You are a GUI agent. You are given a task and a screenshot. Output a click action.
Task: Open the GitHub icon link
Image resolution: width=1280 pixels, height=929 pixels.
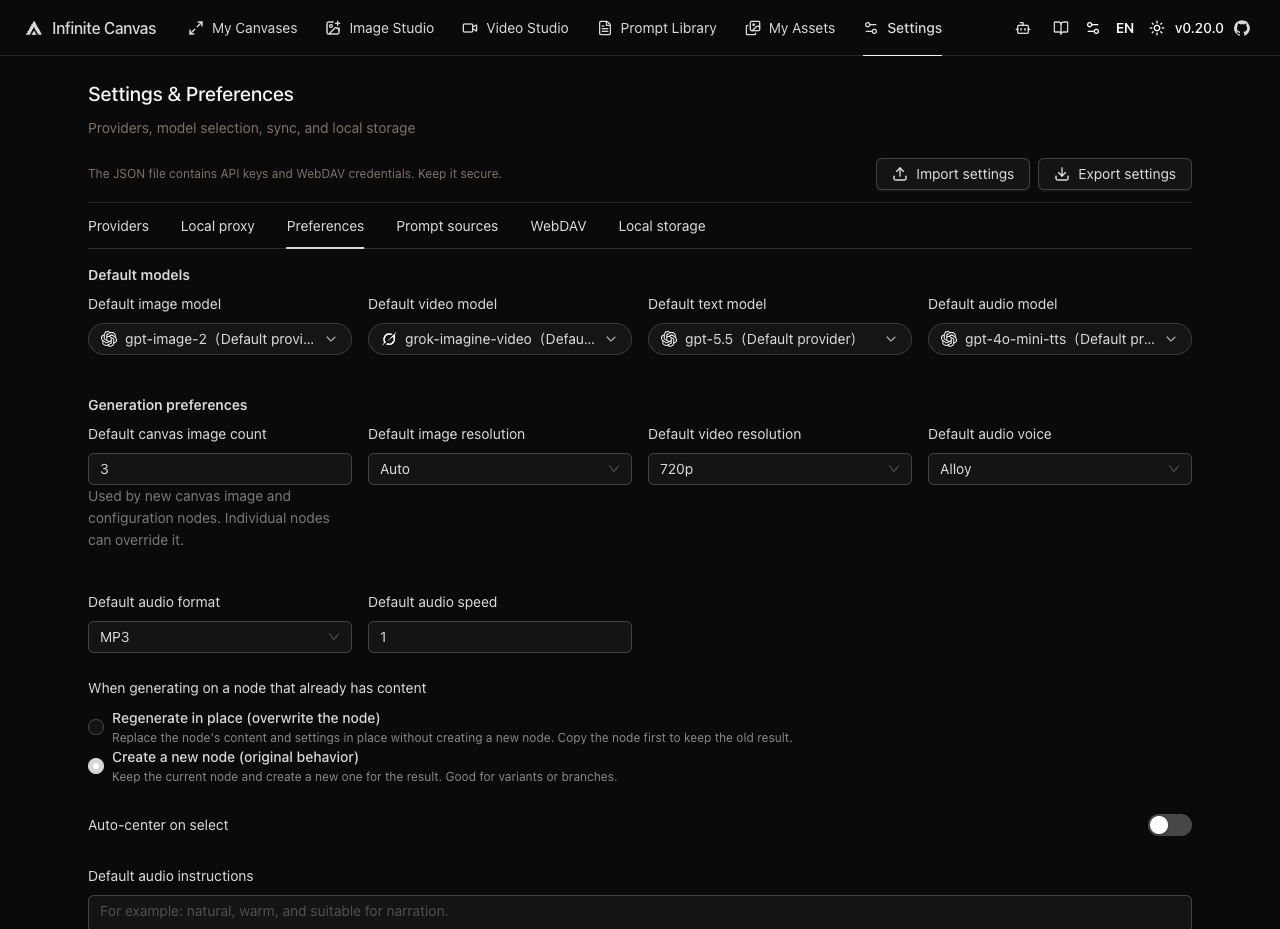pos(1242,28)
